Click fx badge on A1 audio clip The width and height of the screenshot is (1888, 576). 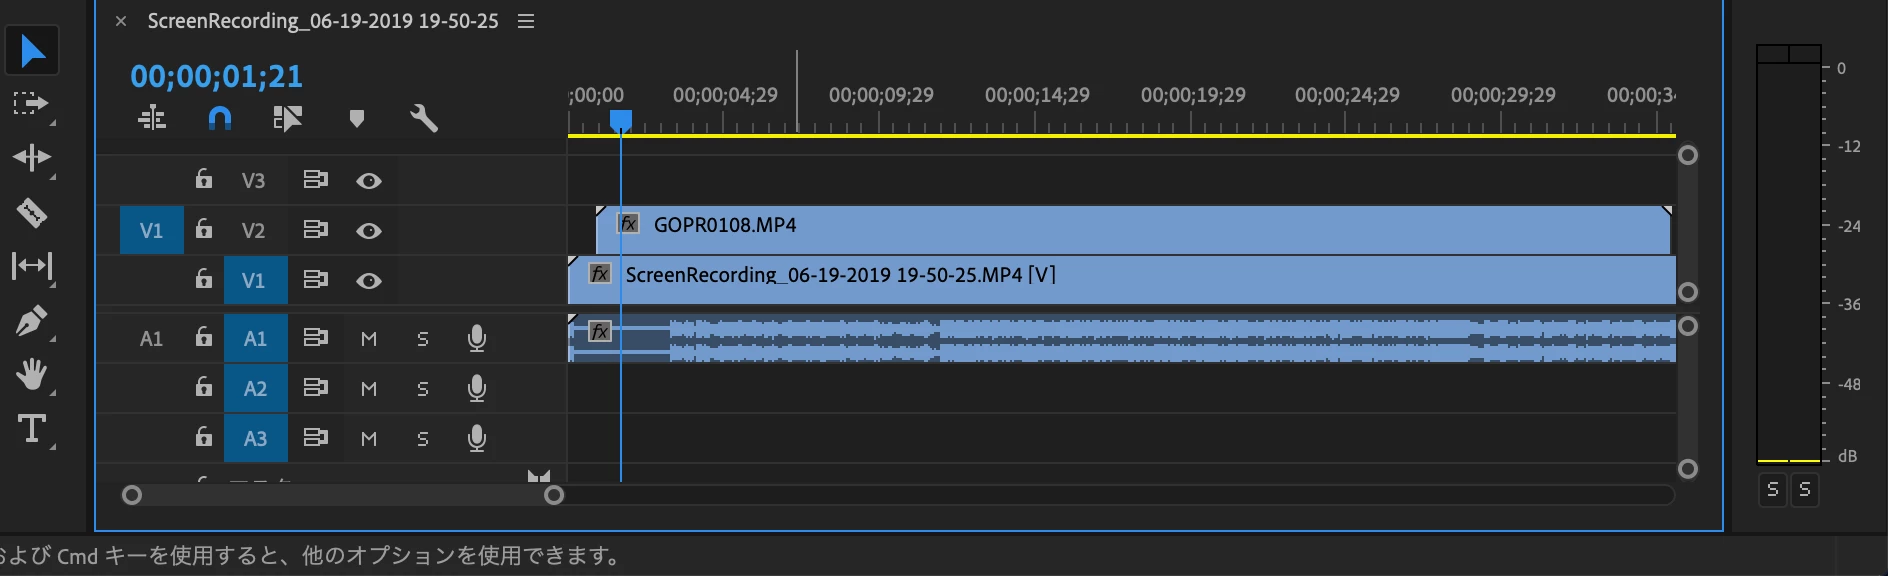pos(600,331)
